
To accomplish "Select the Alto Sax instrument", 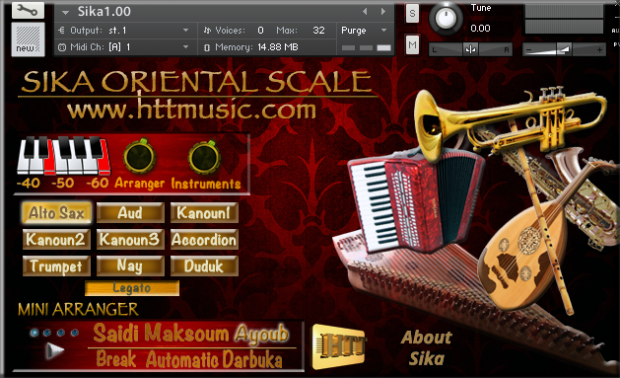I will tap(57, 213).
